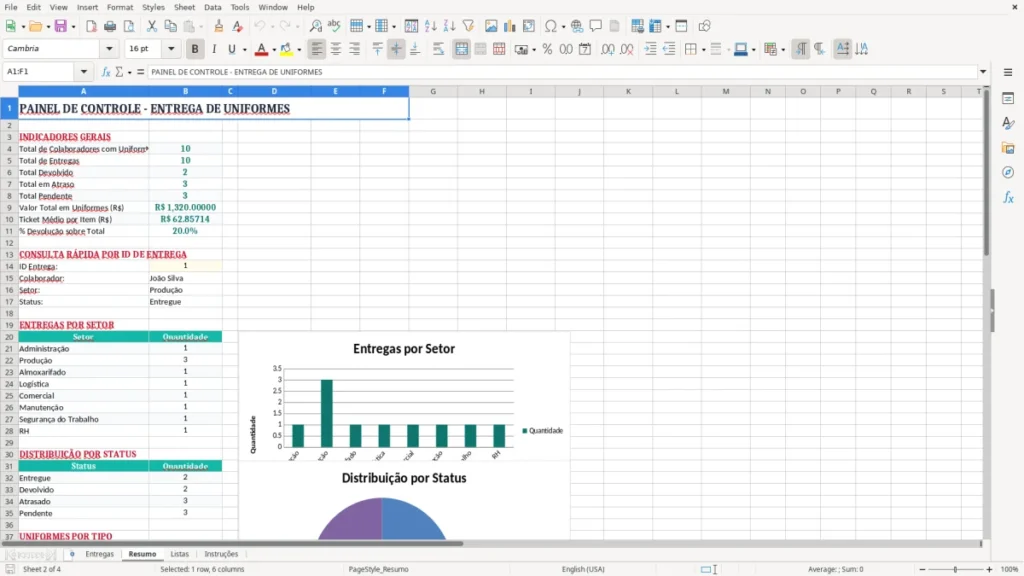Switch to the Listas sheet tab
The height and width of the screenshot is (576, 1024).
[180, 554]
